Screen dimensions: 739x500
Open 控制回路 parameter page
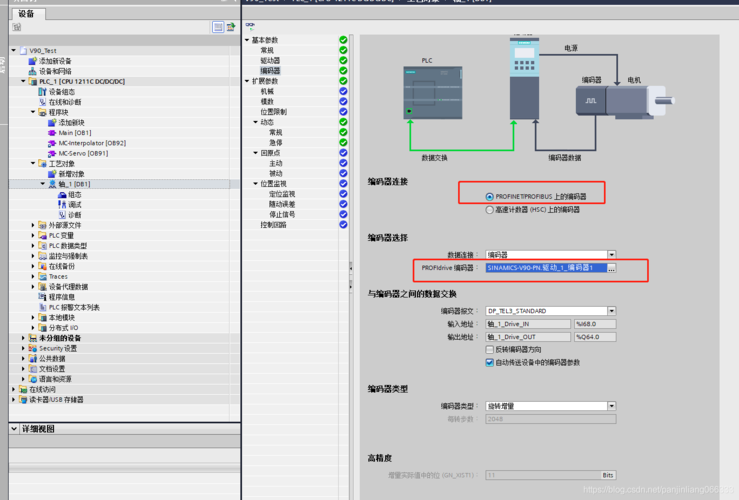point(273,225)
